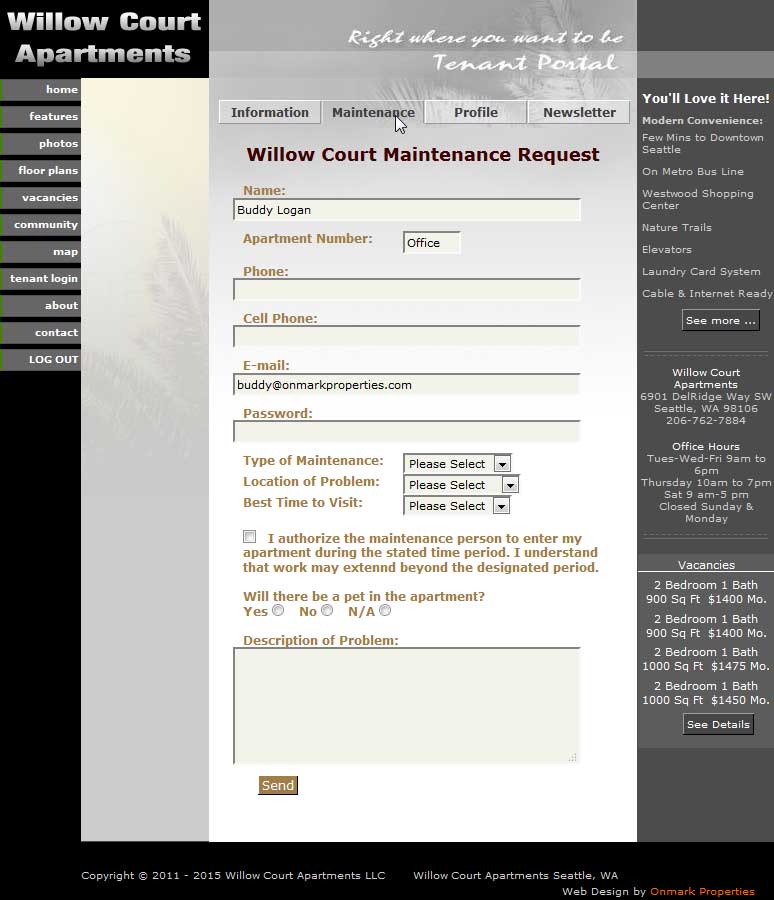This screenshot has width=774, height=900.
Task: Click the copyright 2011 - 2015 footer text
Action: (x=233, y=875)
